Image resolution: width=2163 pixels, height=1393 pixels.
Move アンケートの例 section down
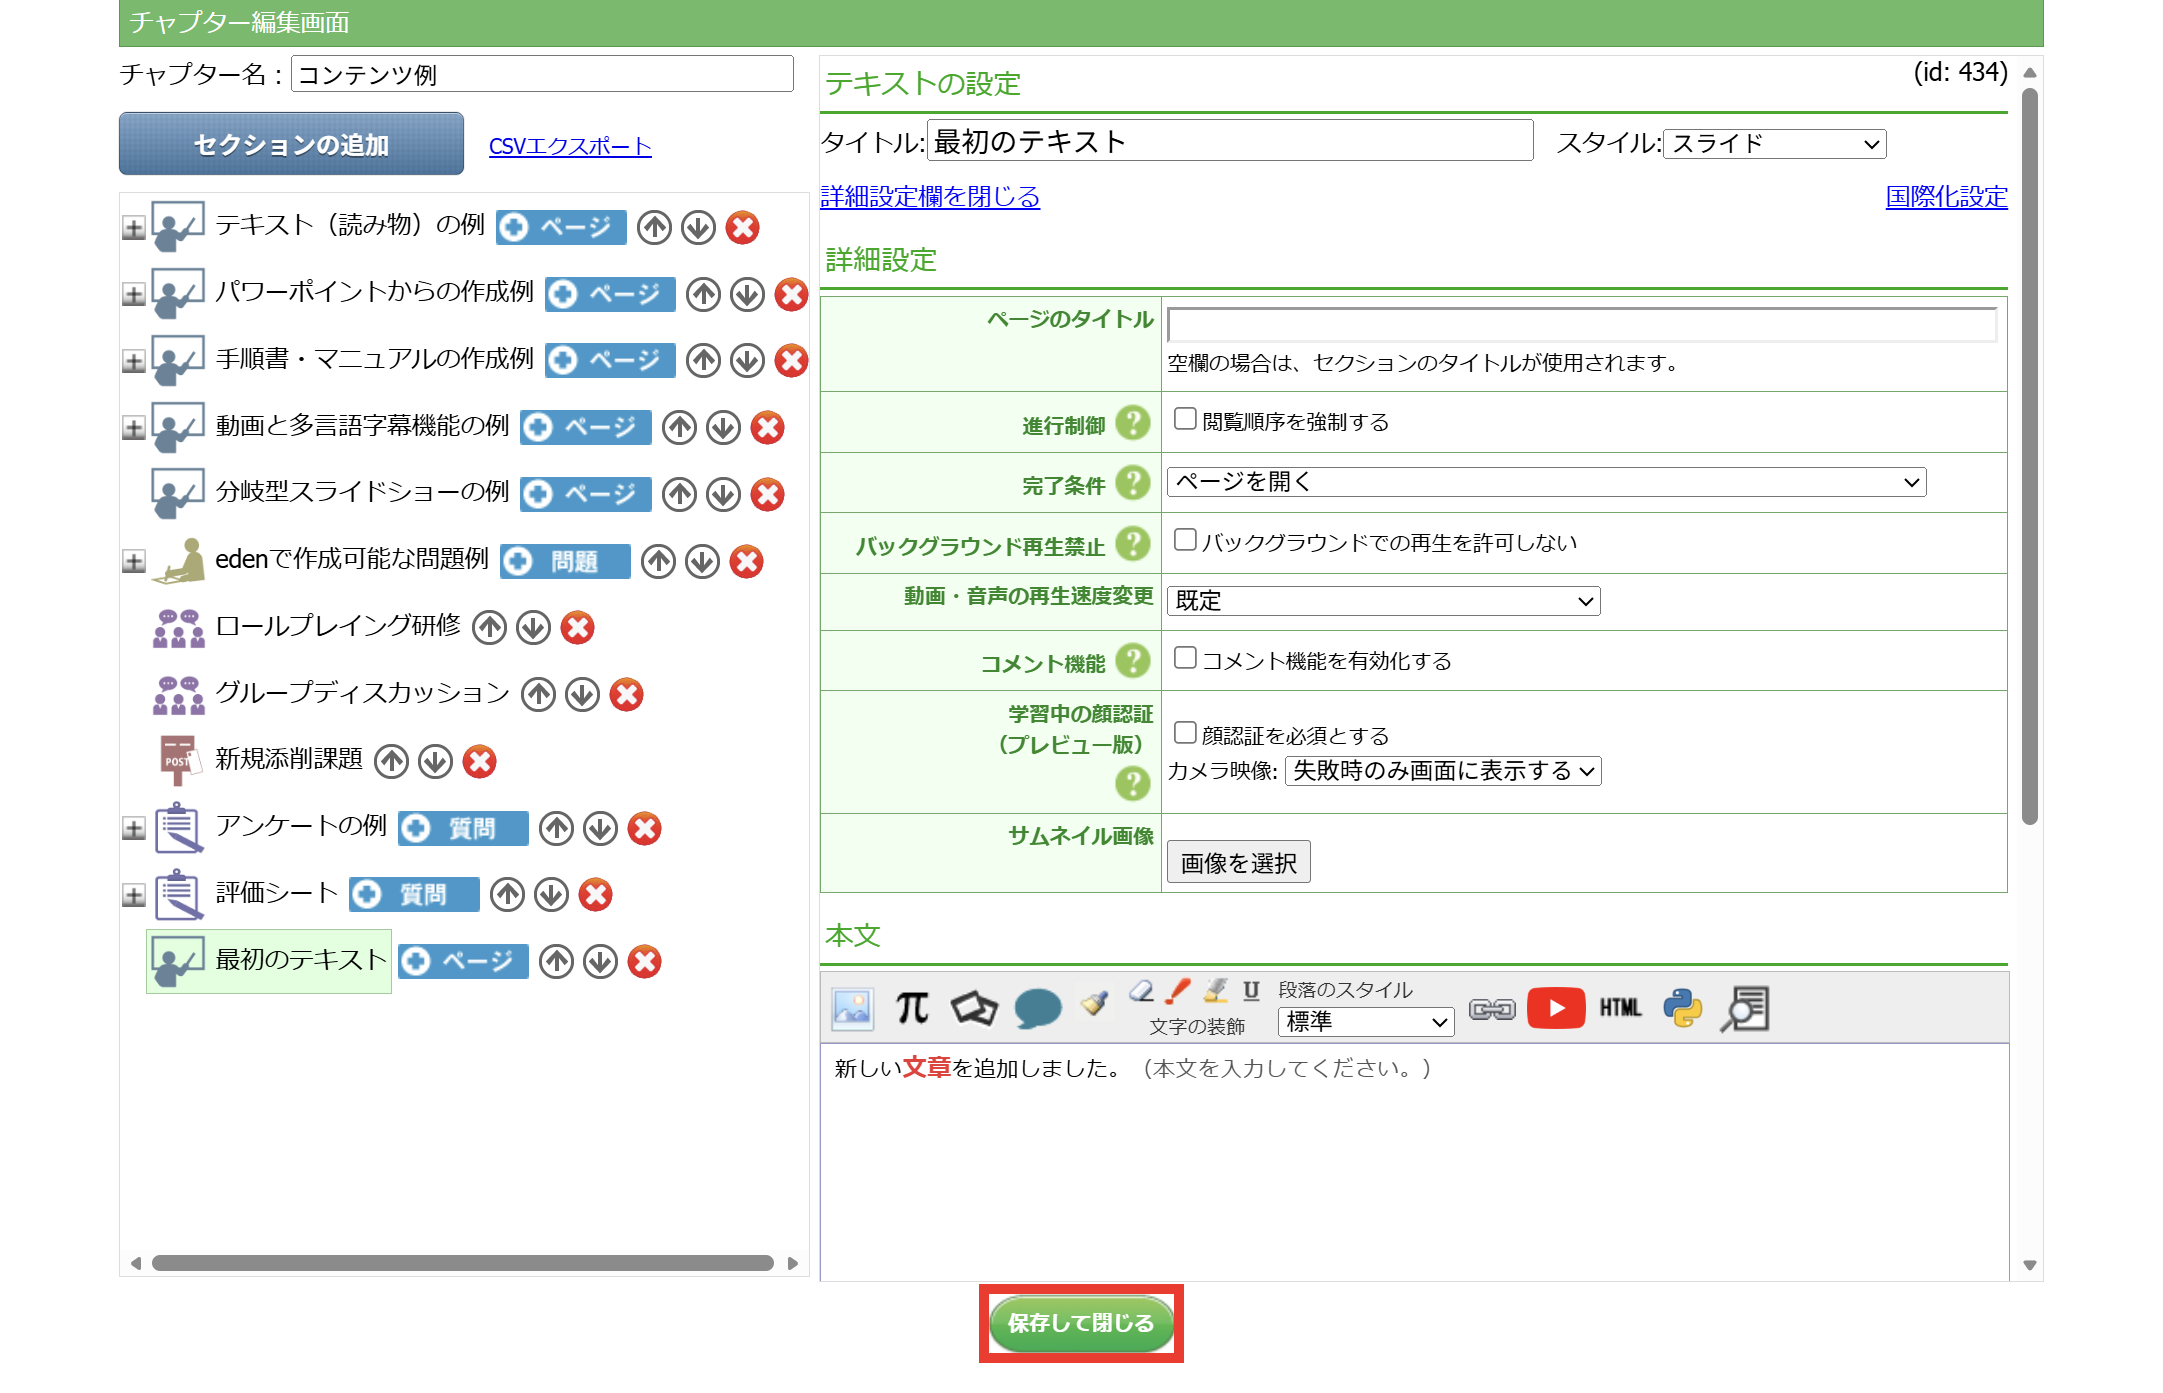click(x=600, y=828)
